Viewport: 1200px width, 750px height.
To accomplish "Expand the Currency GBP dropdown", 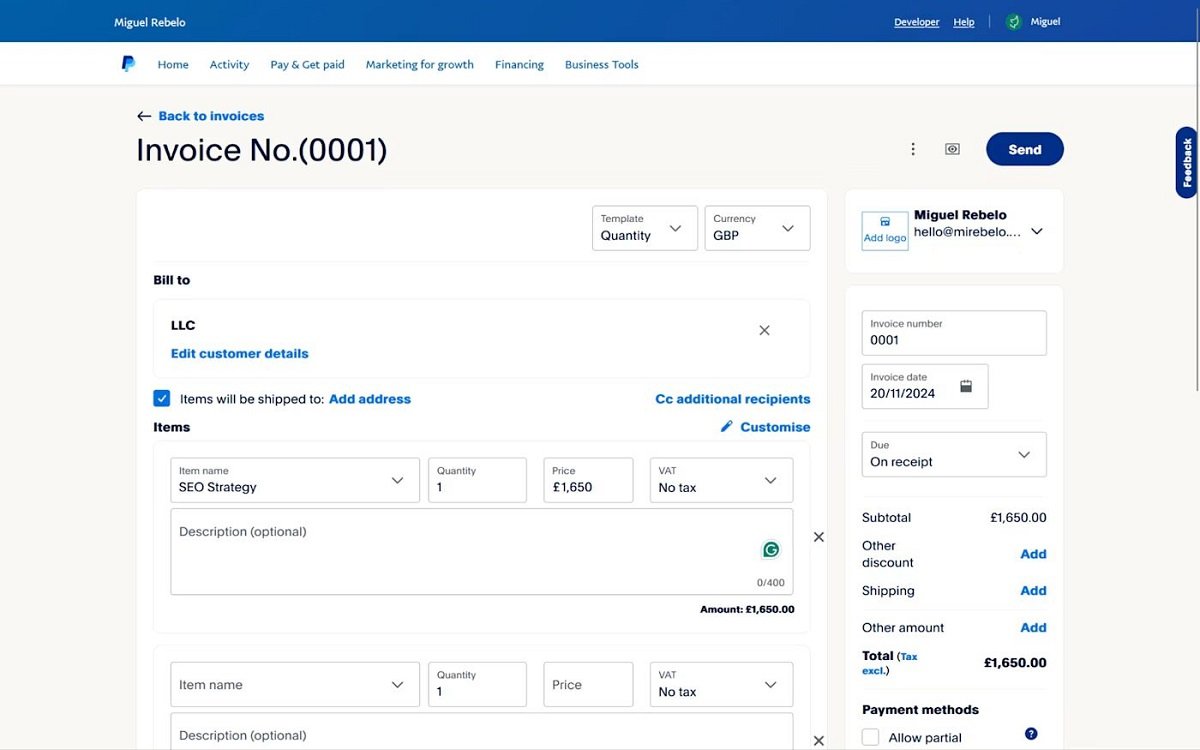I will 757,228.
